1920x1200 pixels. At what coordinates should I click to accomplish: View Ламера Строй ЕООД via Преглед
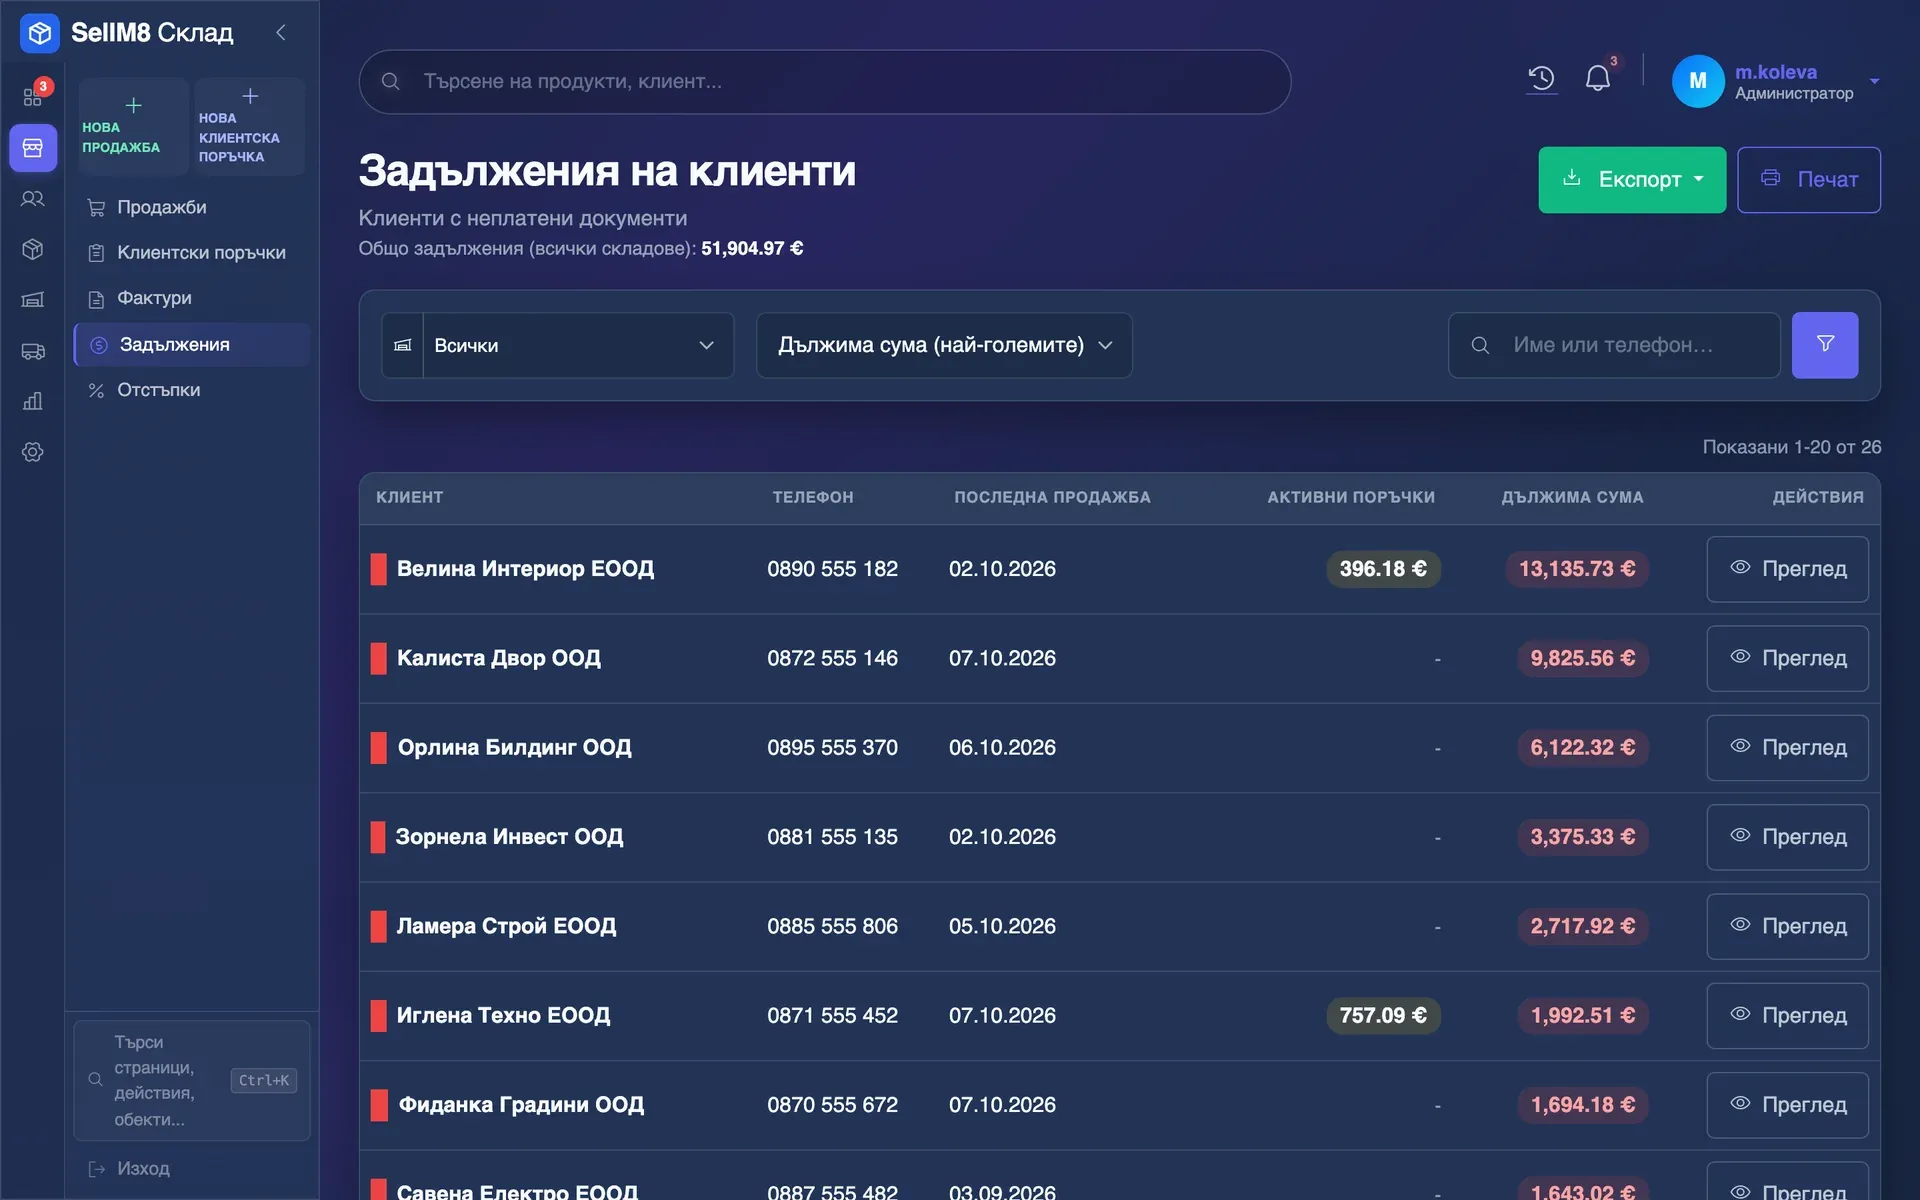(x=1787, y=926)
